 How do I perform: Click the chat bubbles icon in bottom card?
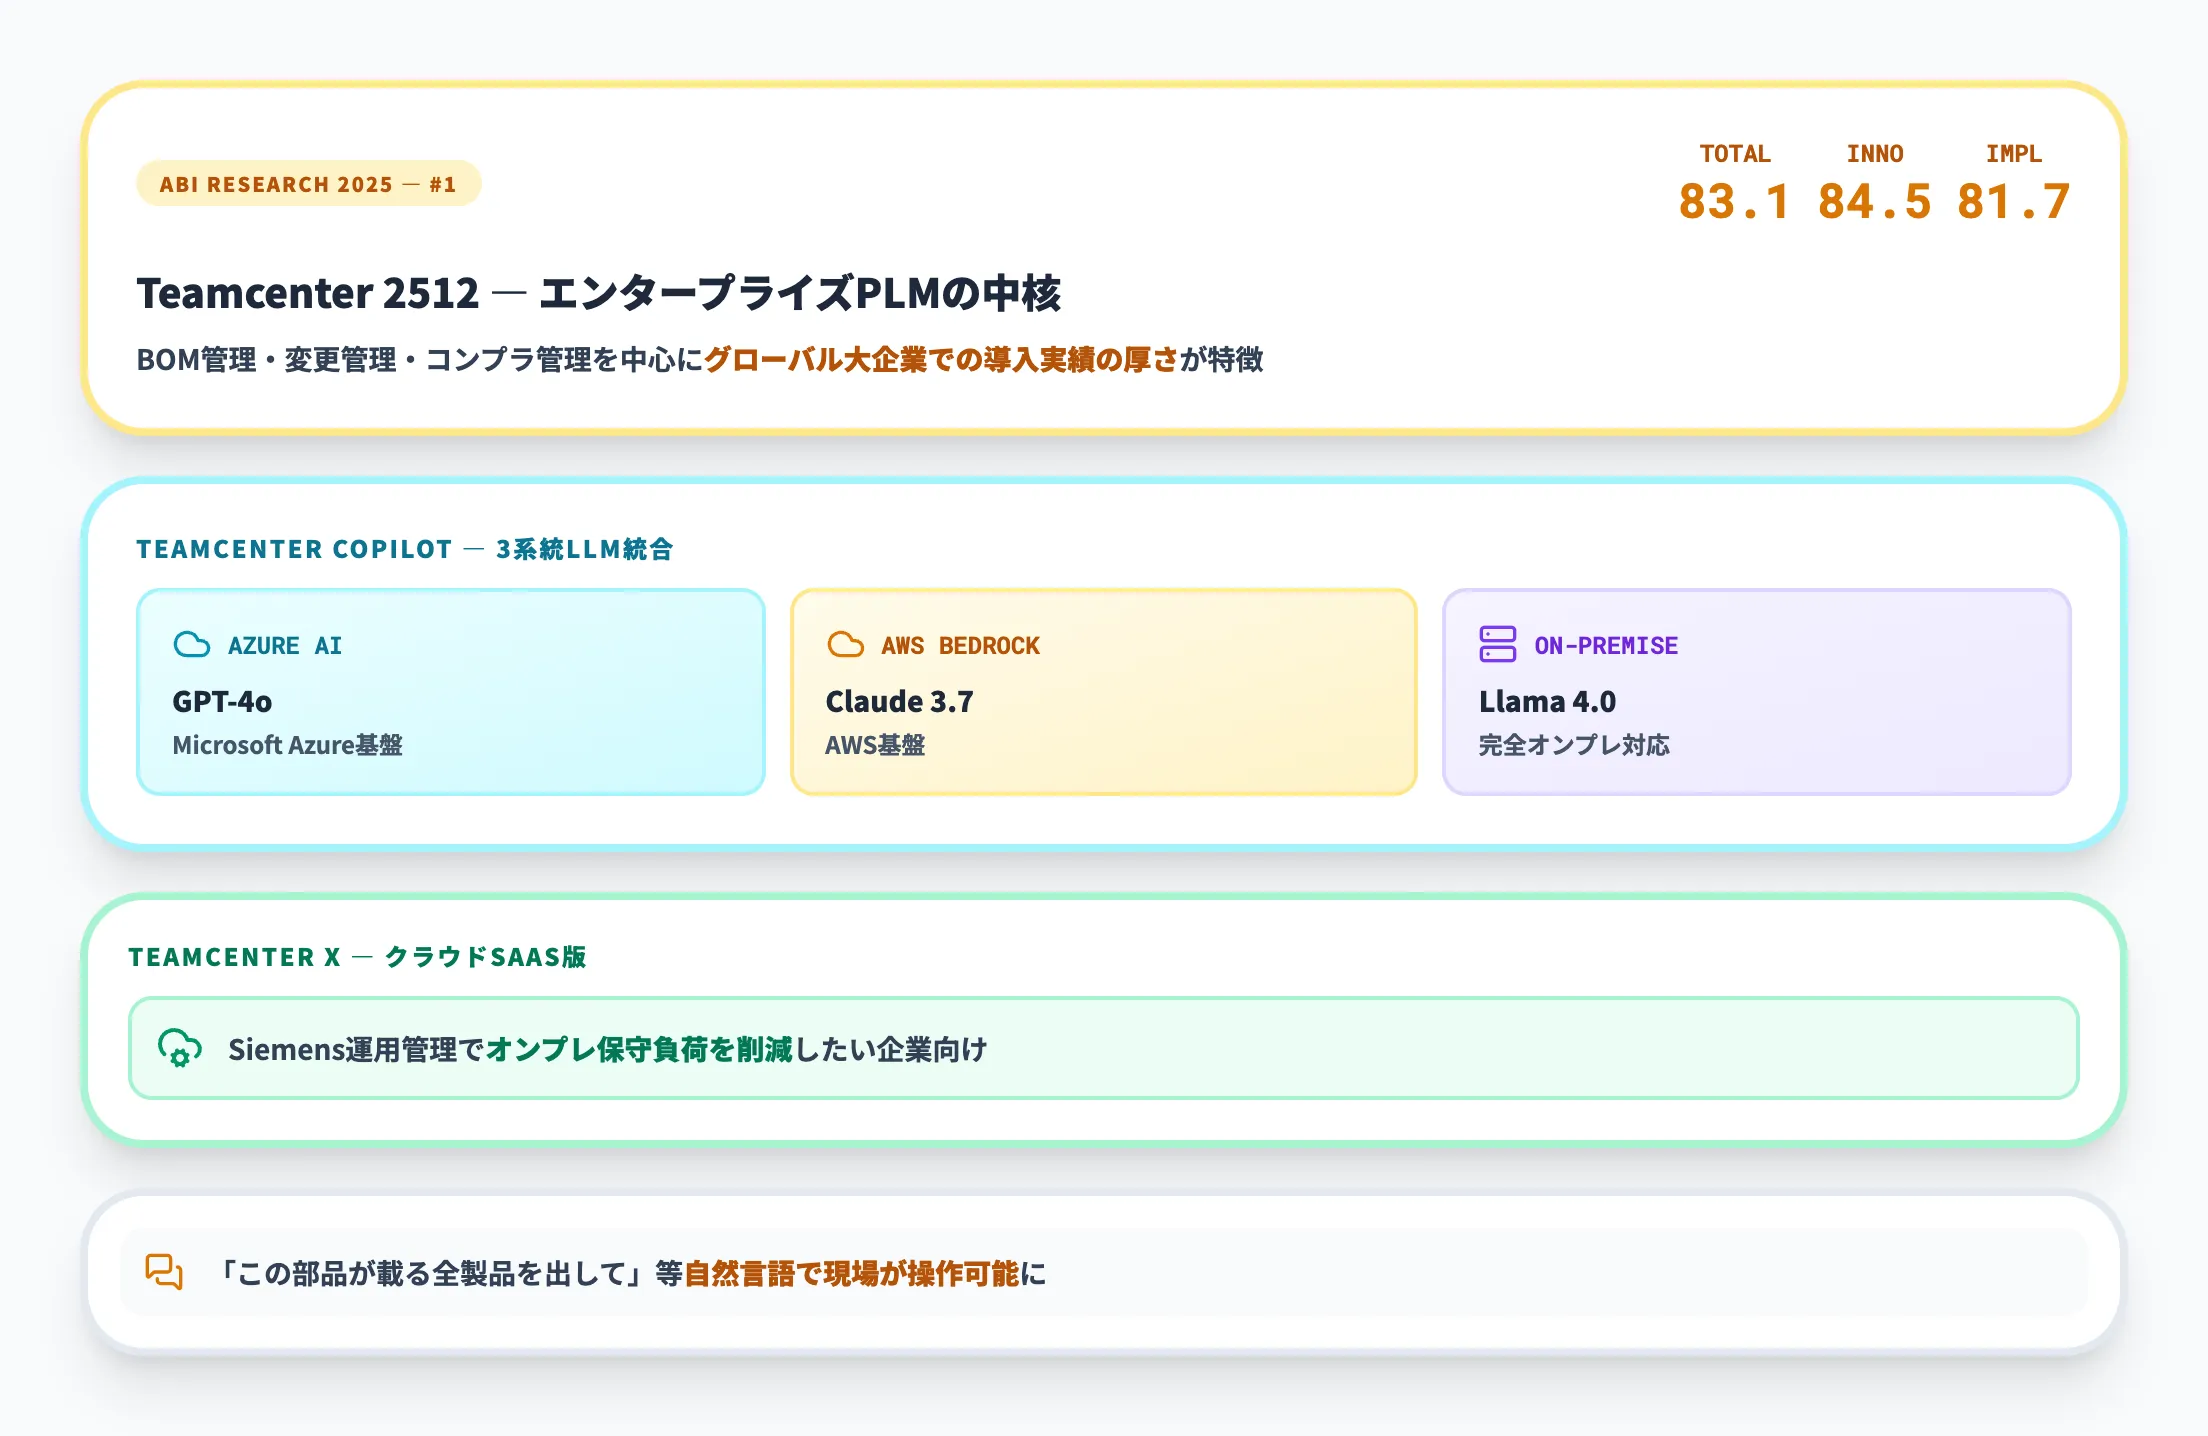click(164, 1272)
